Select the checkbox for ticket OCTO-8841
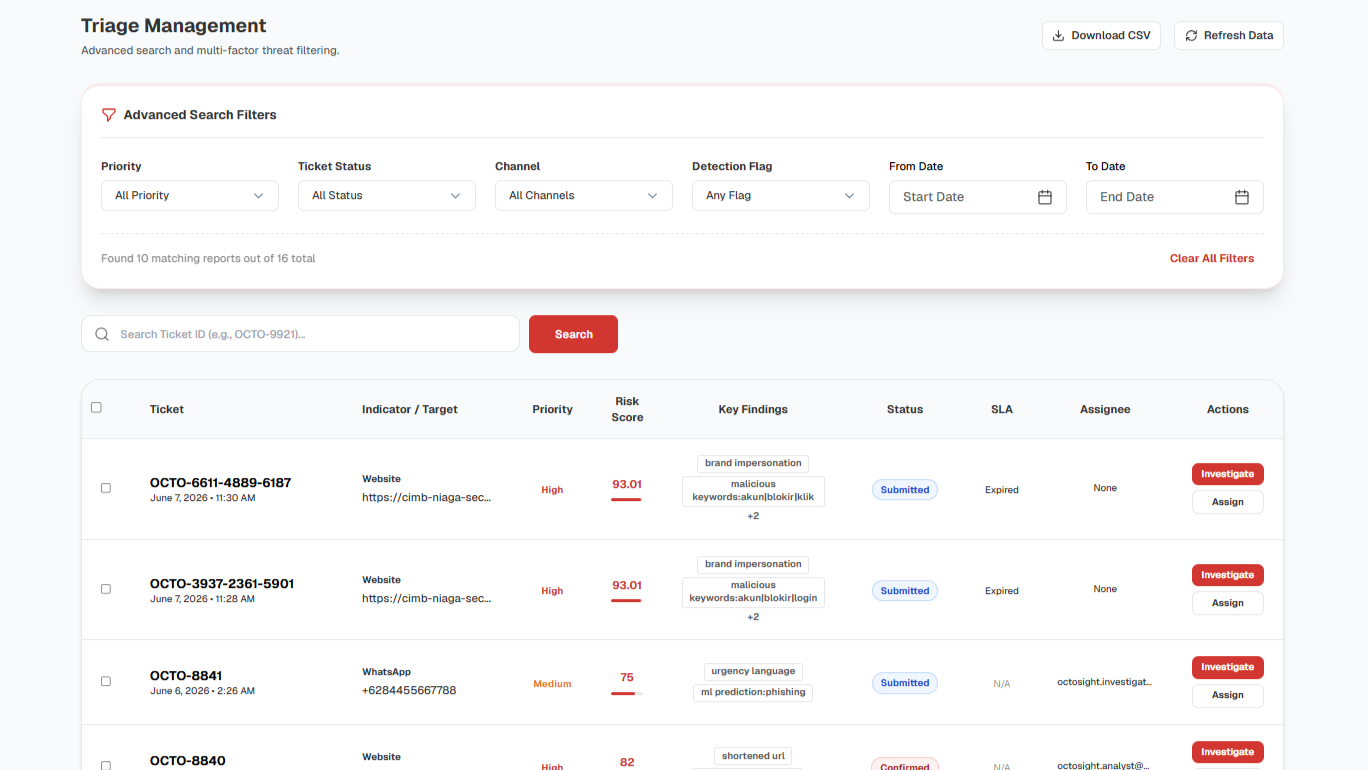The image size is (1368, 770). pyautogui.click(x=106, y=681)
